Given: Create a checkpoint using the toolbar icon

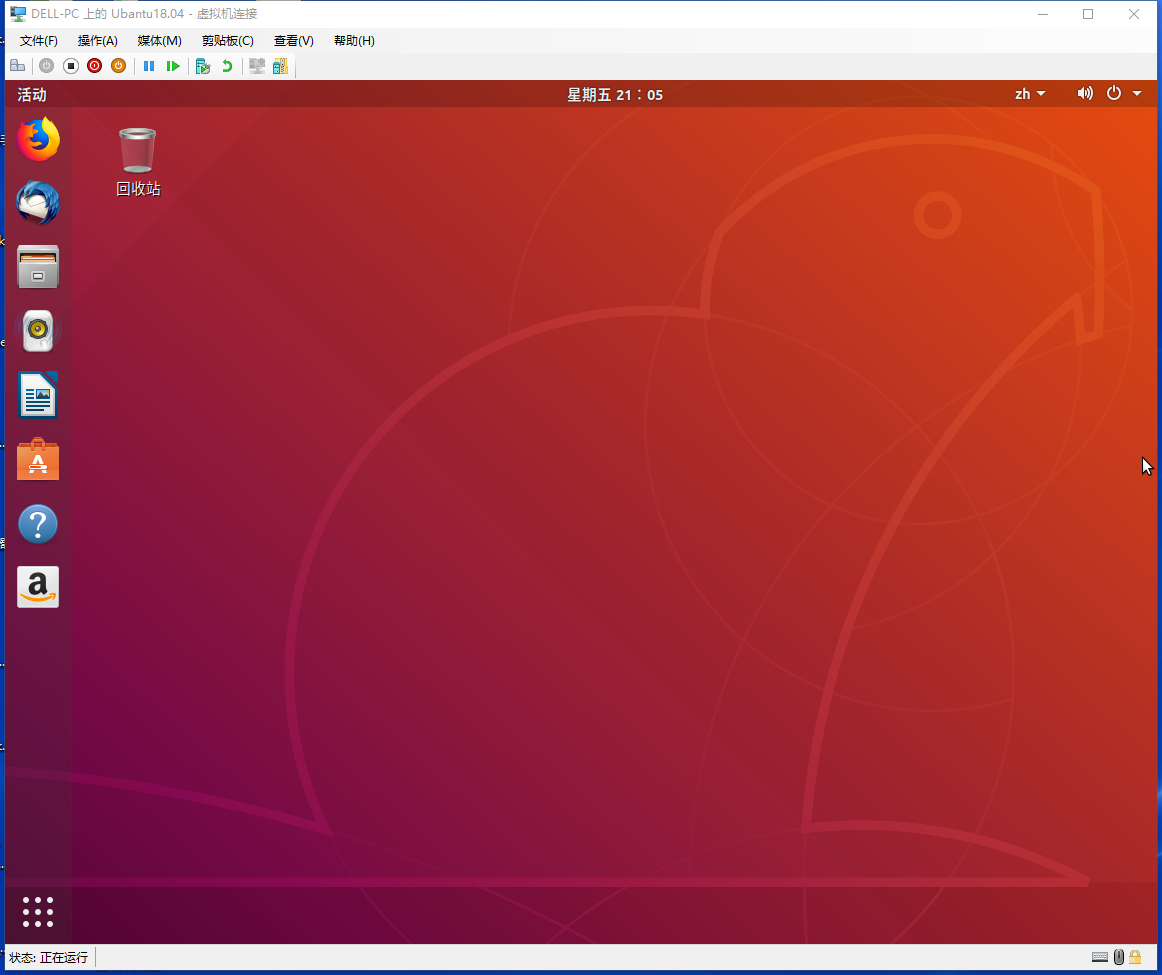Looking at the screenshot, I should tap(203, 66).
